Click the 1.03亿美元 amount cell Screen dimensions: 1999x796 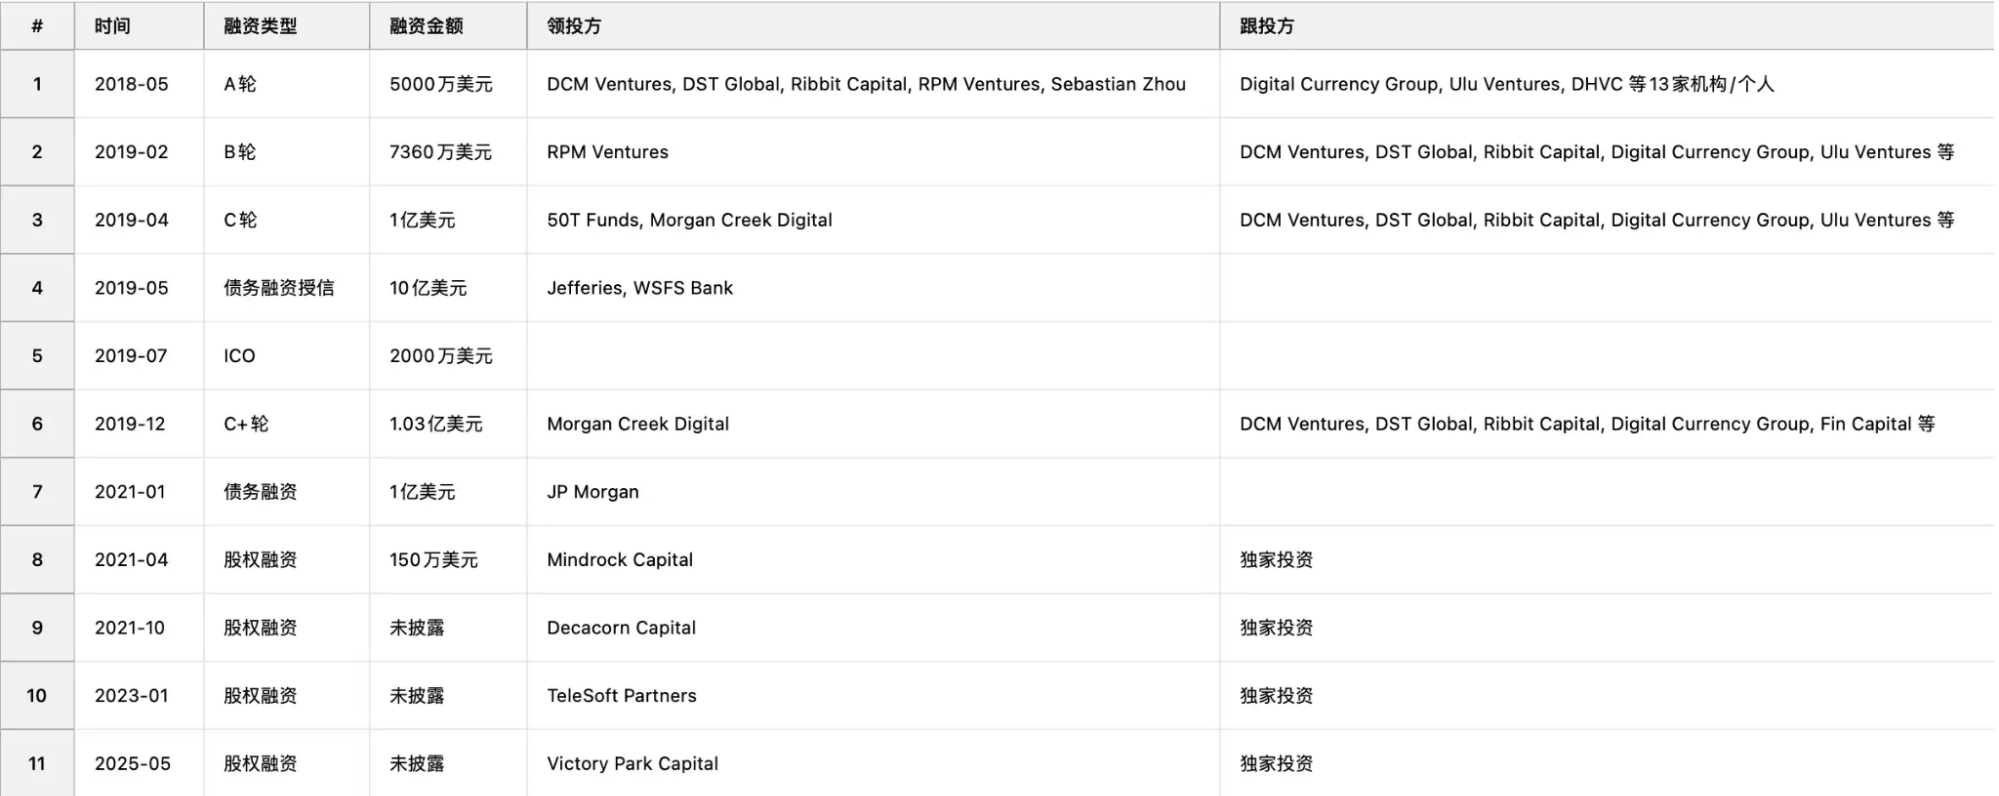[x=448, y=424]
